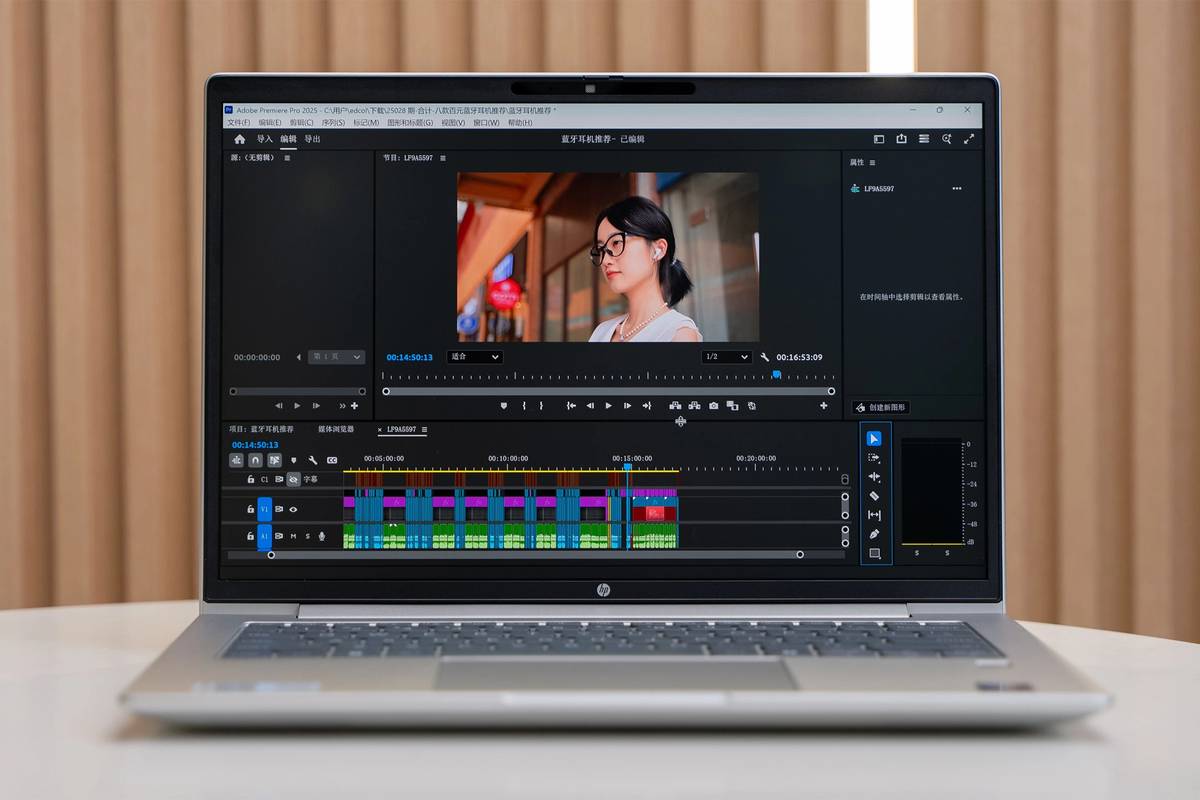Image resolution: width=1200 pixels, height=800 pixels.
Task: Toggle the lock on track A1
Action: coord(251,536)
